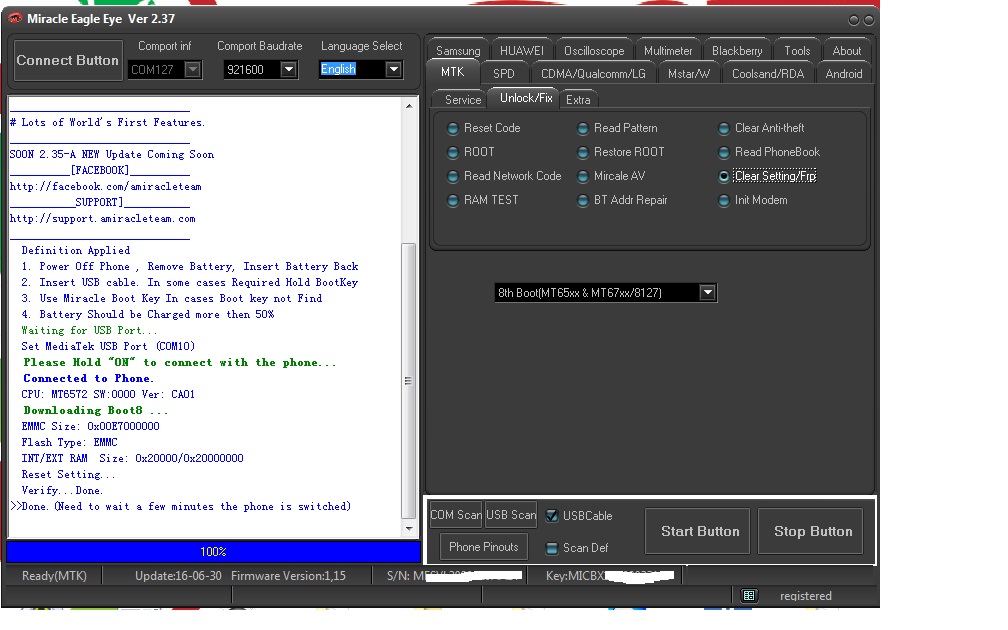Click the status bar grid icon beside registered
This screenshot has width=1008, height=630.
(749, 595)
